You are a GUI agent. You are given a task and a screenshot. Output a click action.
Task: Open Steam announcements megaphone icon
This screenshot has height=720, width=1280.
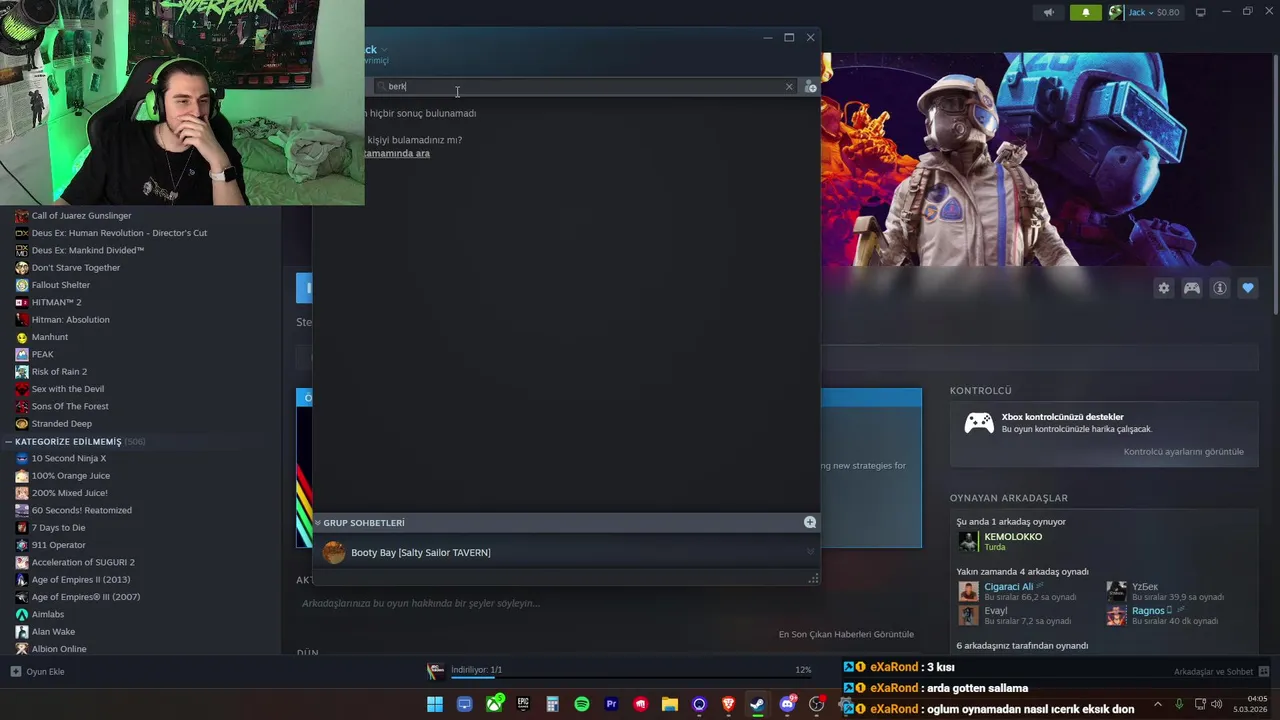pos(1049,12)
